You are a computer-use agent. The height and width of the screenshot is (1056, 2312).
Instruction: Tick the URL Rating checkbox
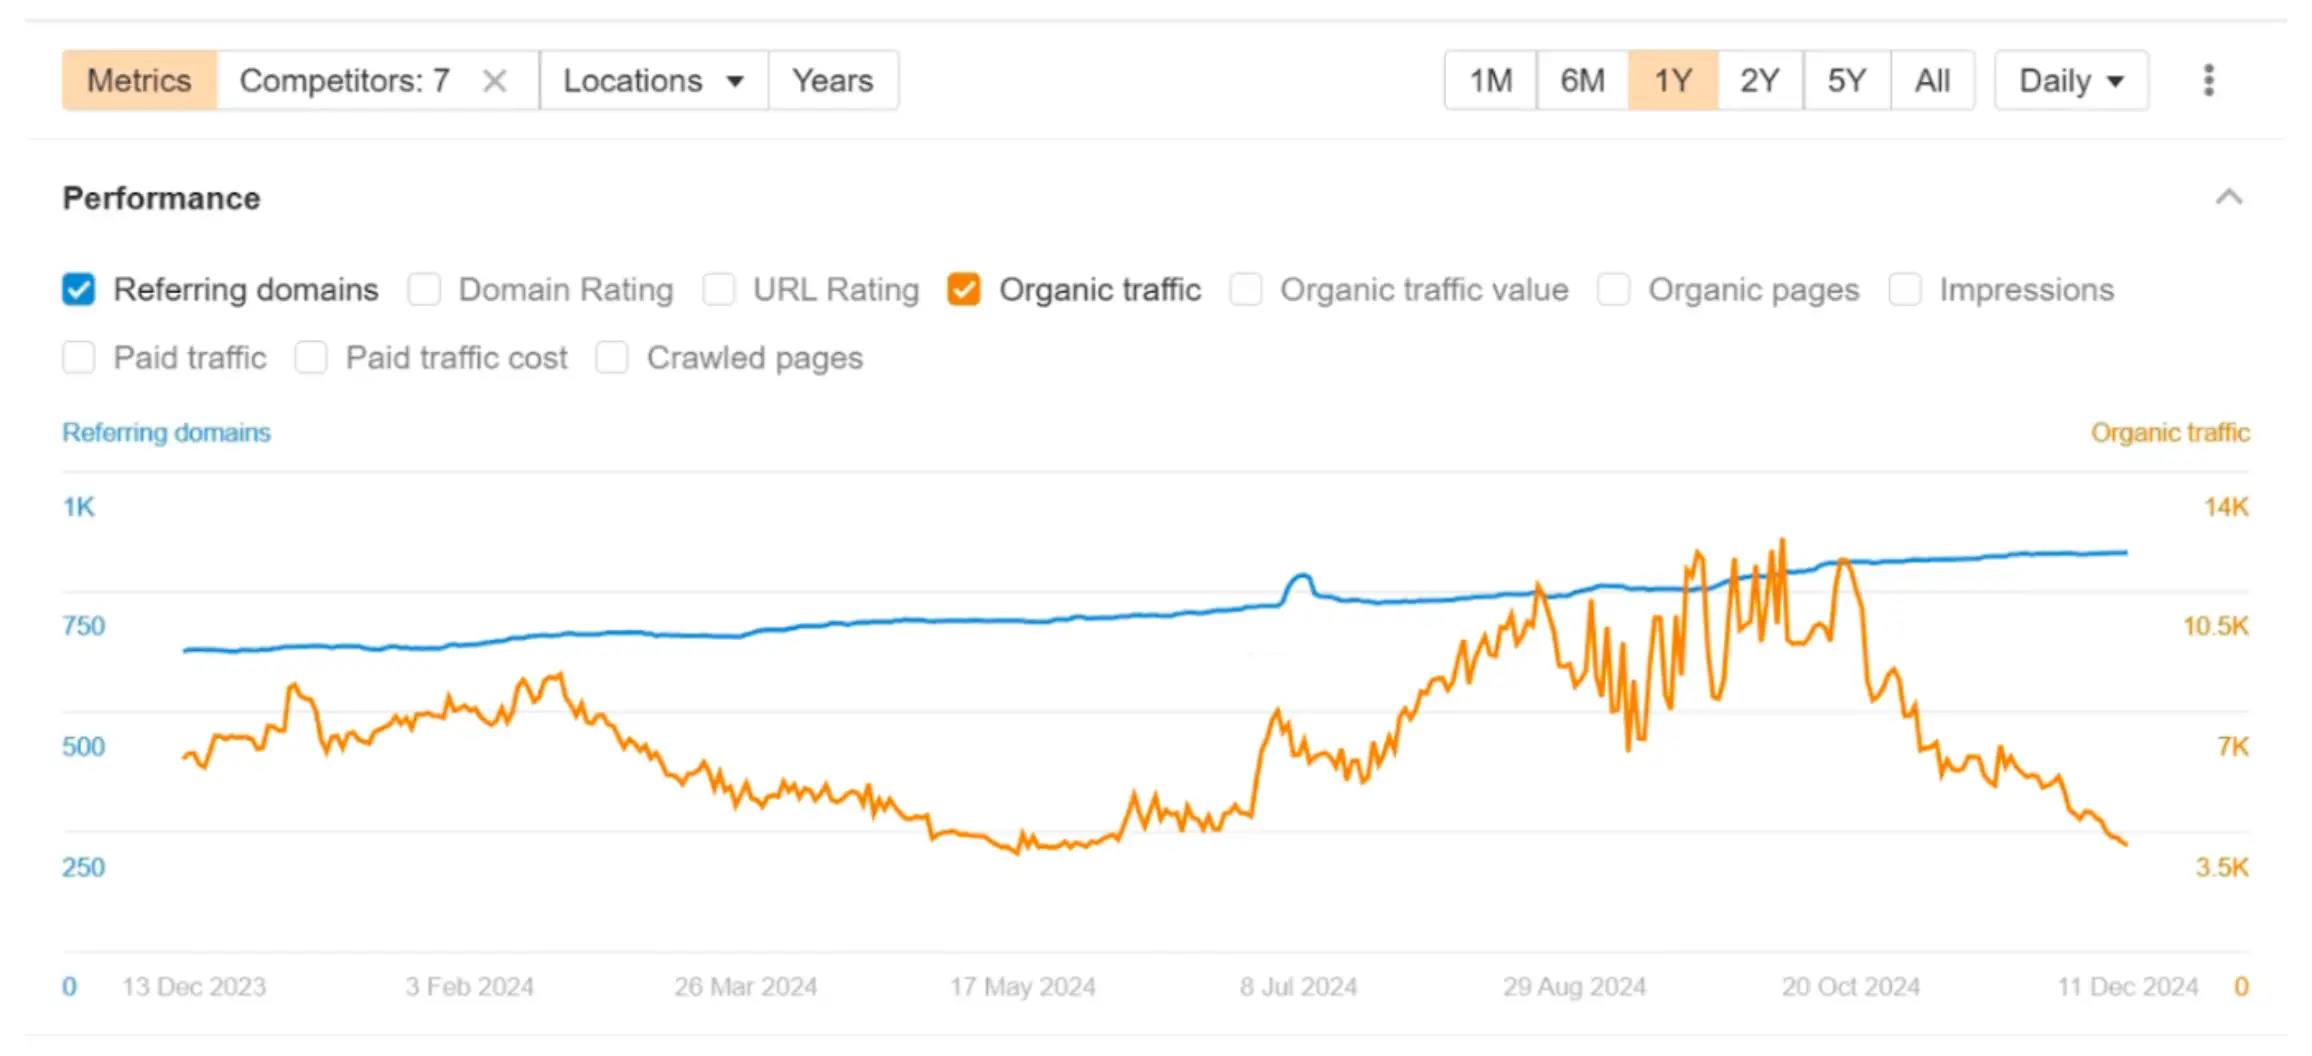click(x=719, y=290)
